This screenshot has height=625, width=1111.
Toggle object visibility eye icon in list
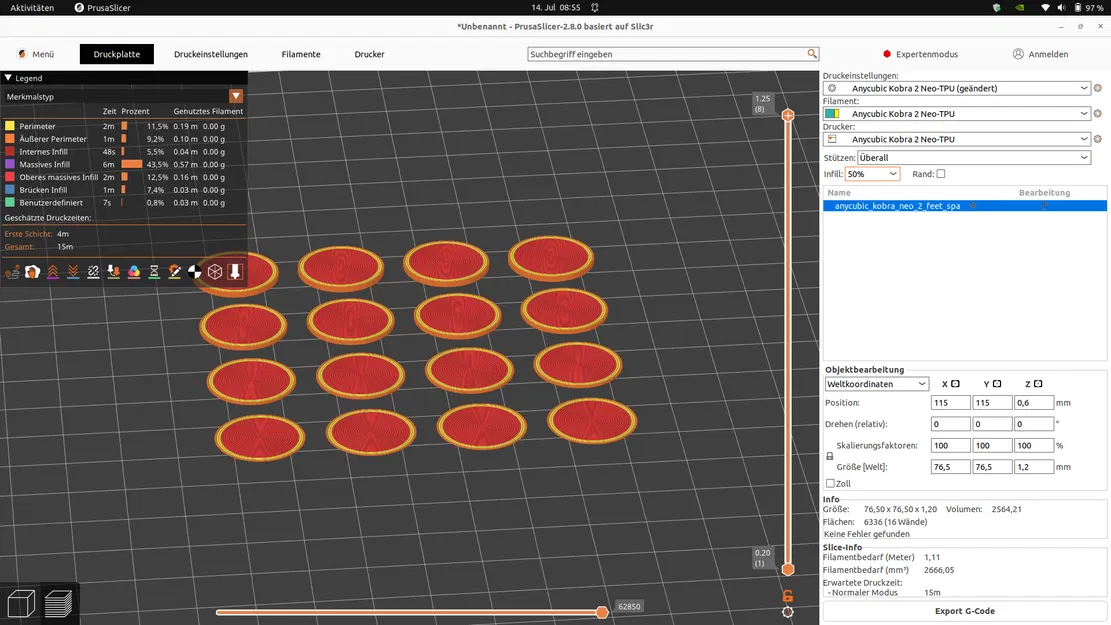(973, 206)
